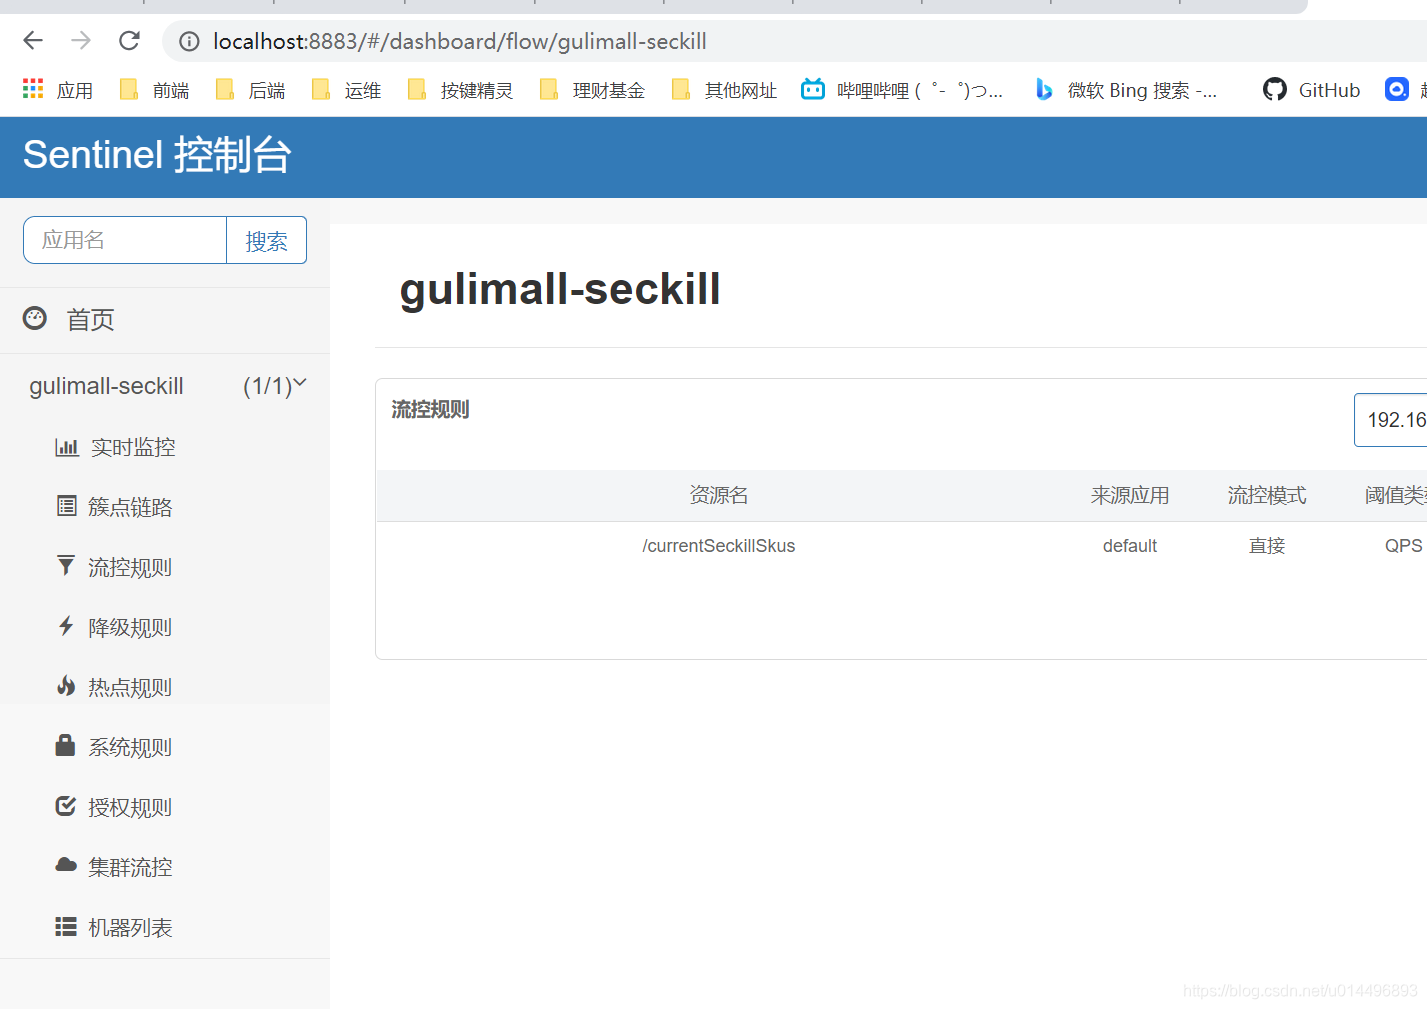Viewport: 1427px width, 1009px height.
Task: Click the QPS threshold type cell
Action: (1403, 546)
